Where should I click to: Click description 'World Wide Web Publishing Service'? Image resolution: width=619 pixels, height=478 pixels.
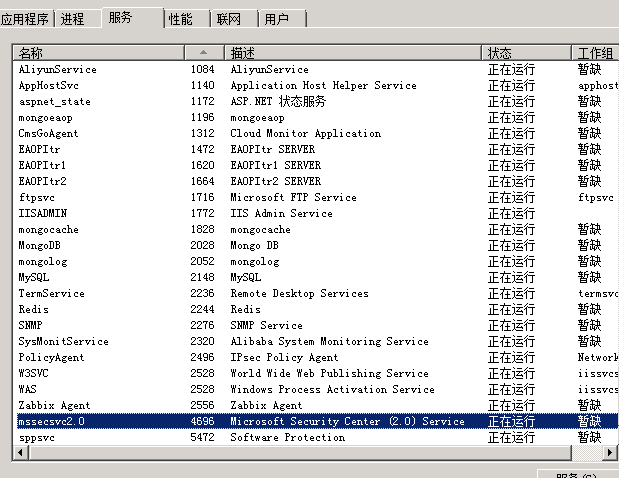click(329, 373)
